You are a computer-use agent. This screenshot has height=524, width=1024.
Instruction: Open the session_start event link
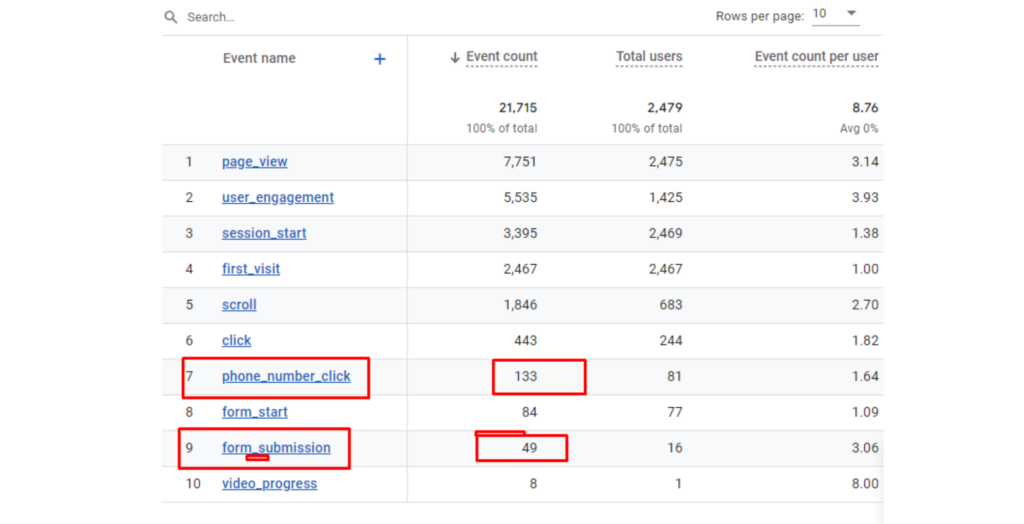(264, 233)
